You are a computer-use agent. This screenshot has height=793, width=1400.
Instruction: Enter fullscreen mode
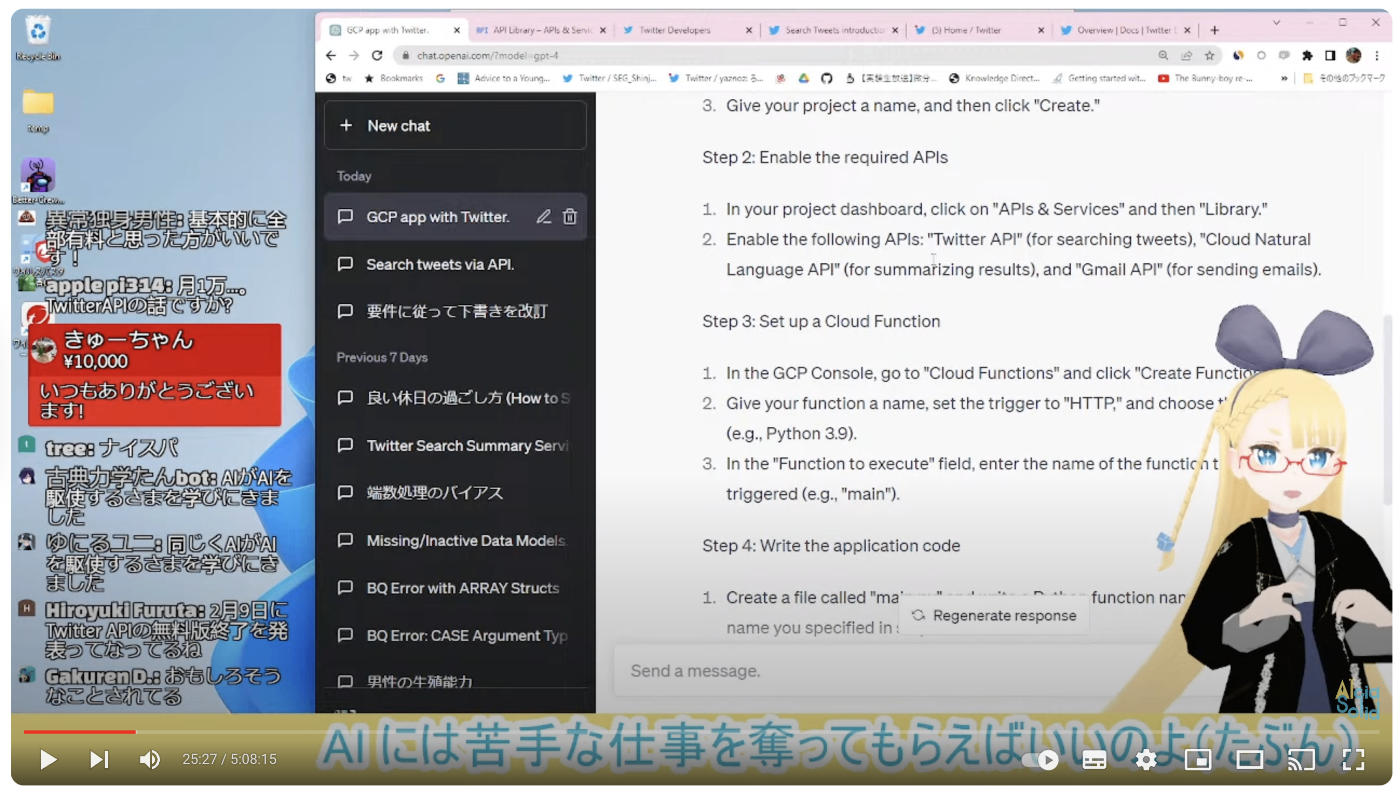1353,760
